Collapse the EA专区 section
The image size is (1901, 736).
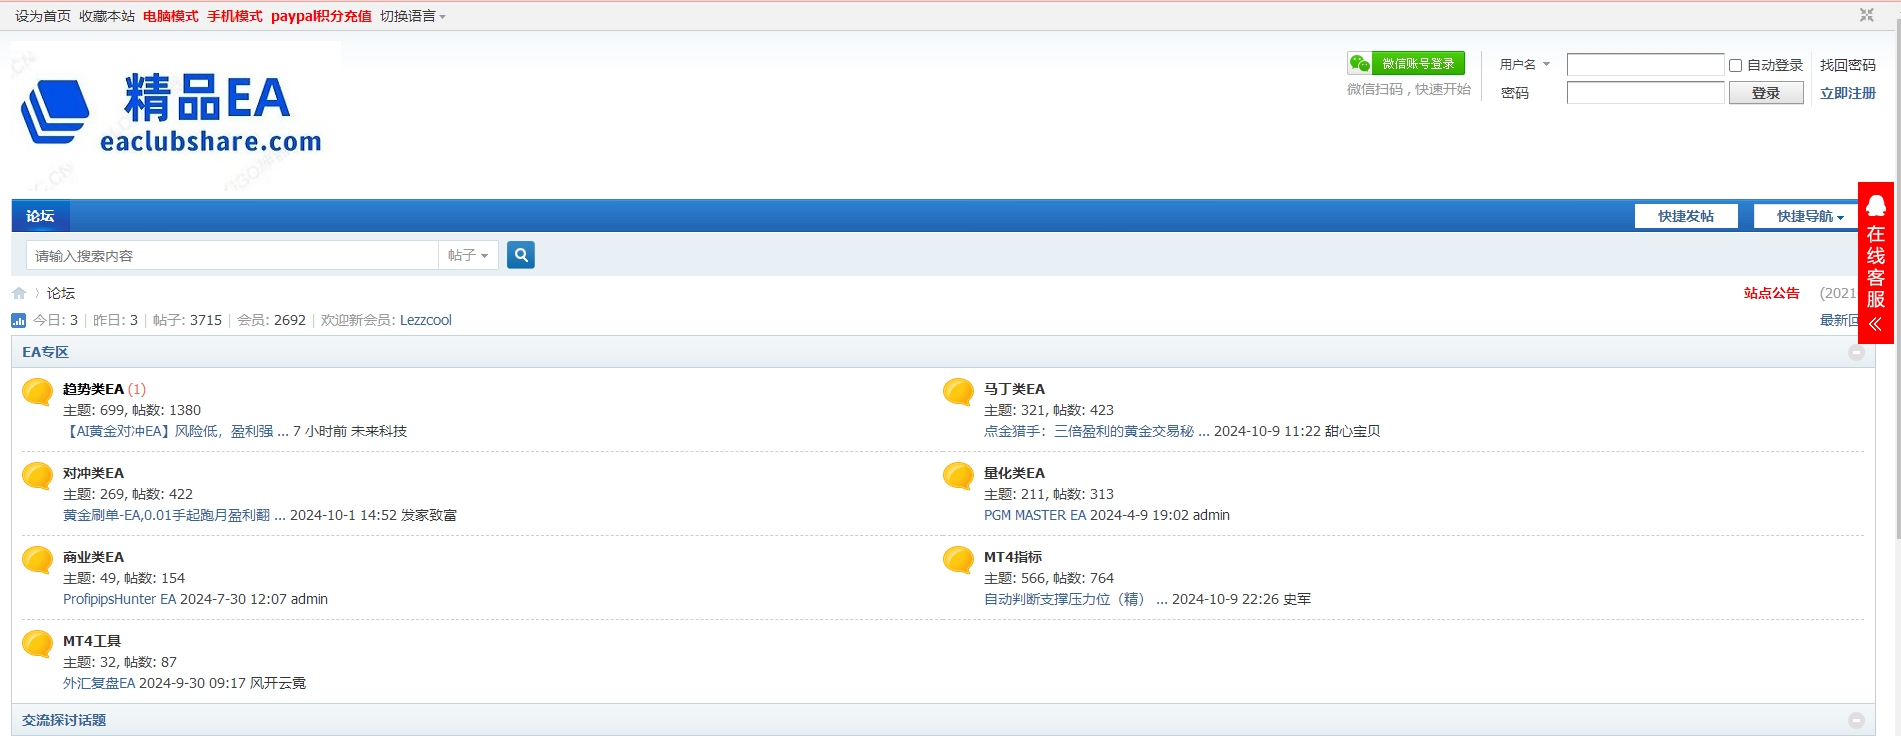pyautogui.click(x=1857, y=352)
